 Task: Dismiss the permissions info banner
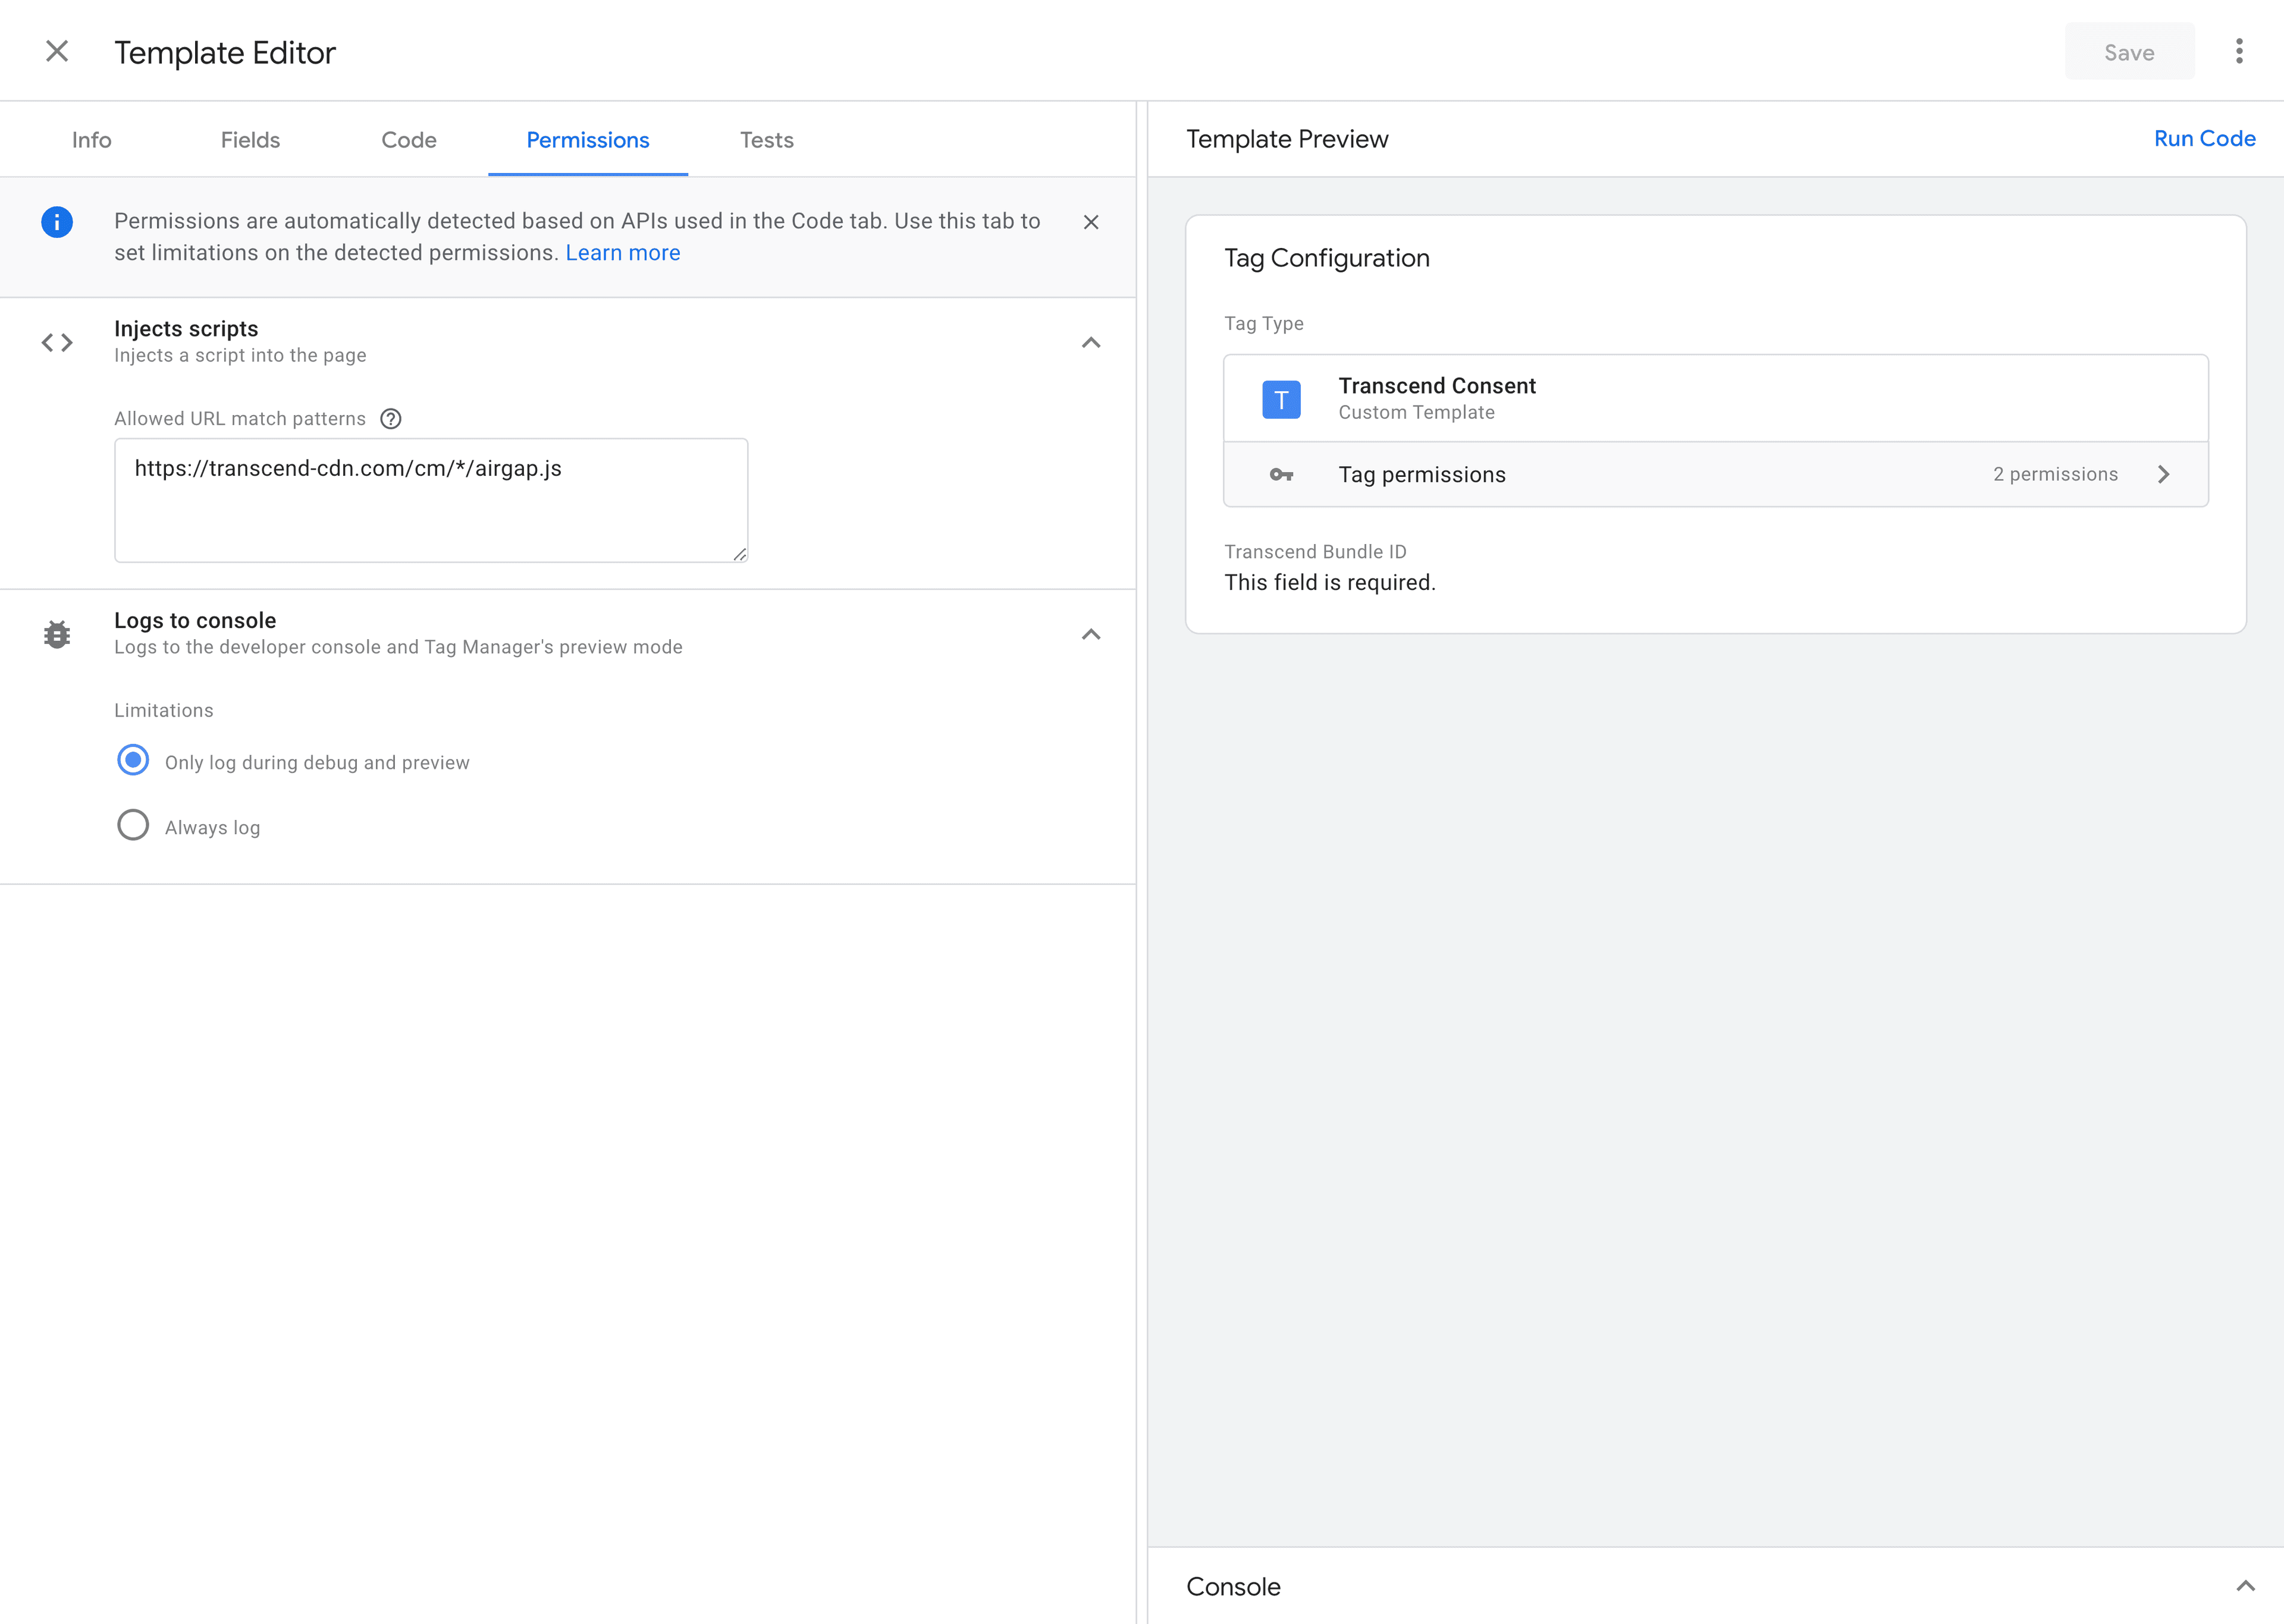1091,222
